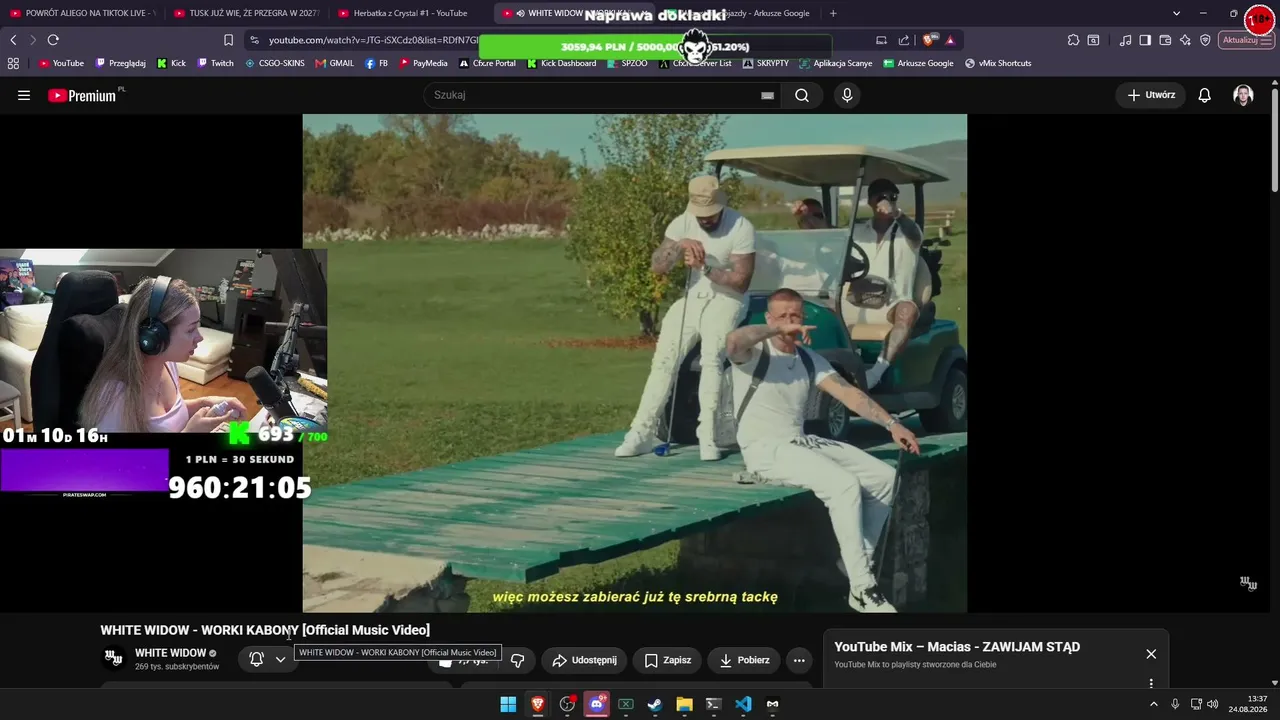Open Brave Rewards triangle icon
The width and height of the screenshot is (1280, 720).
pos(950,40)
